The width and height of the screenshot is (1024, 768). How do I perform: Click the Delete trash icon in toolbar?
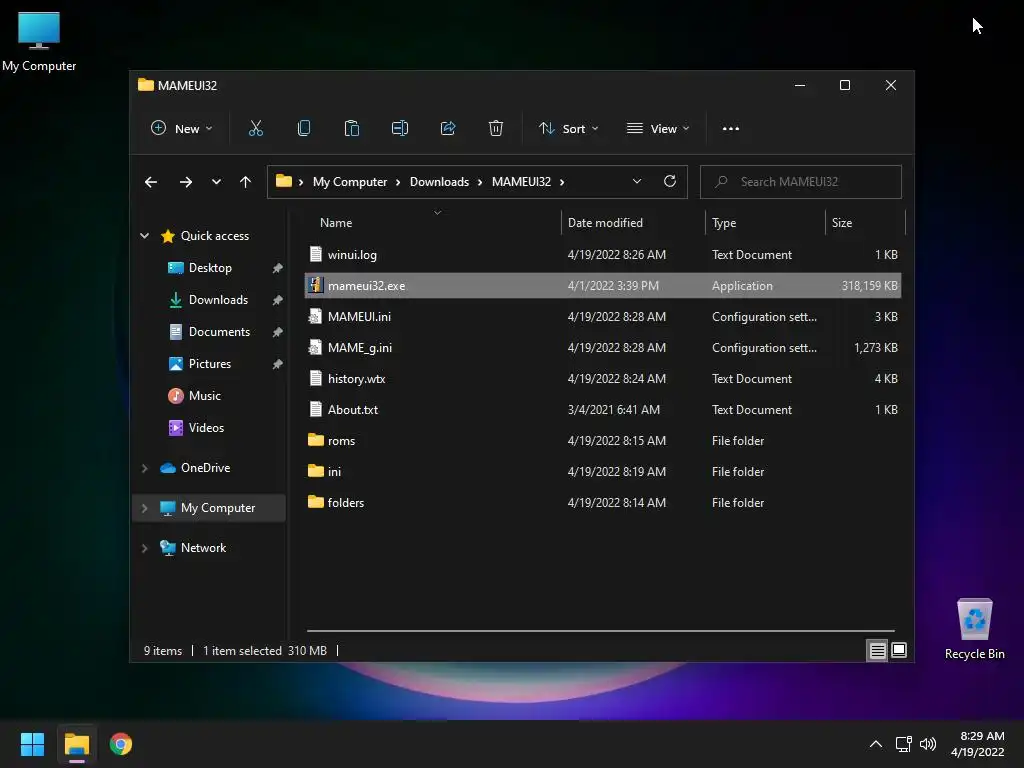tap(496, 129)
